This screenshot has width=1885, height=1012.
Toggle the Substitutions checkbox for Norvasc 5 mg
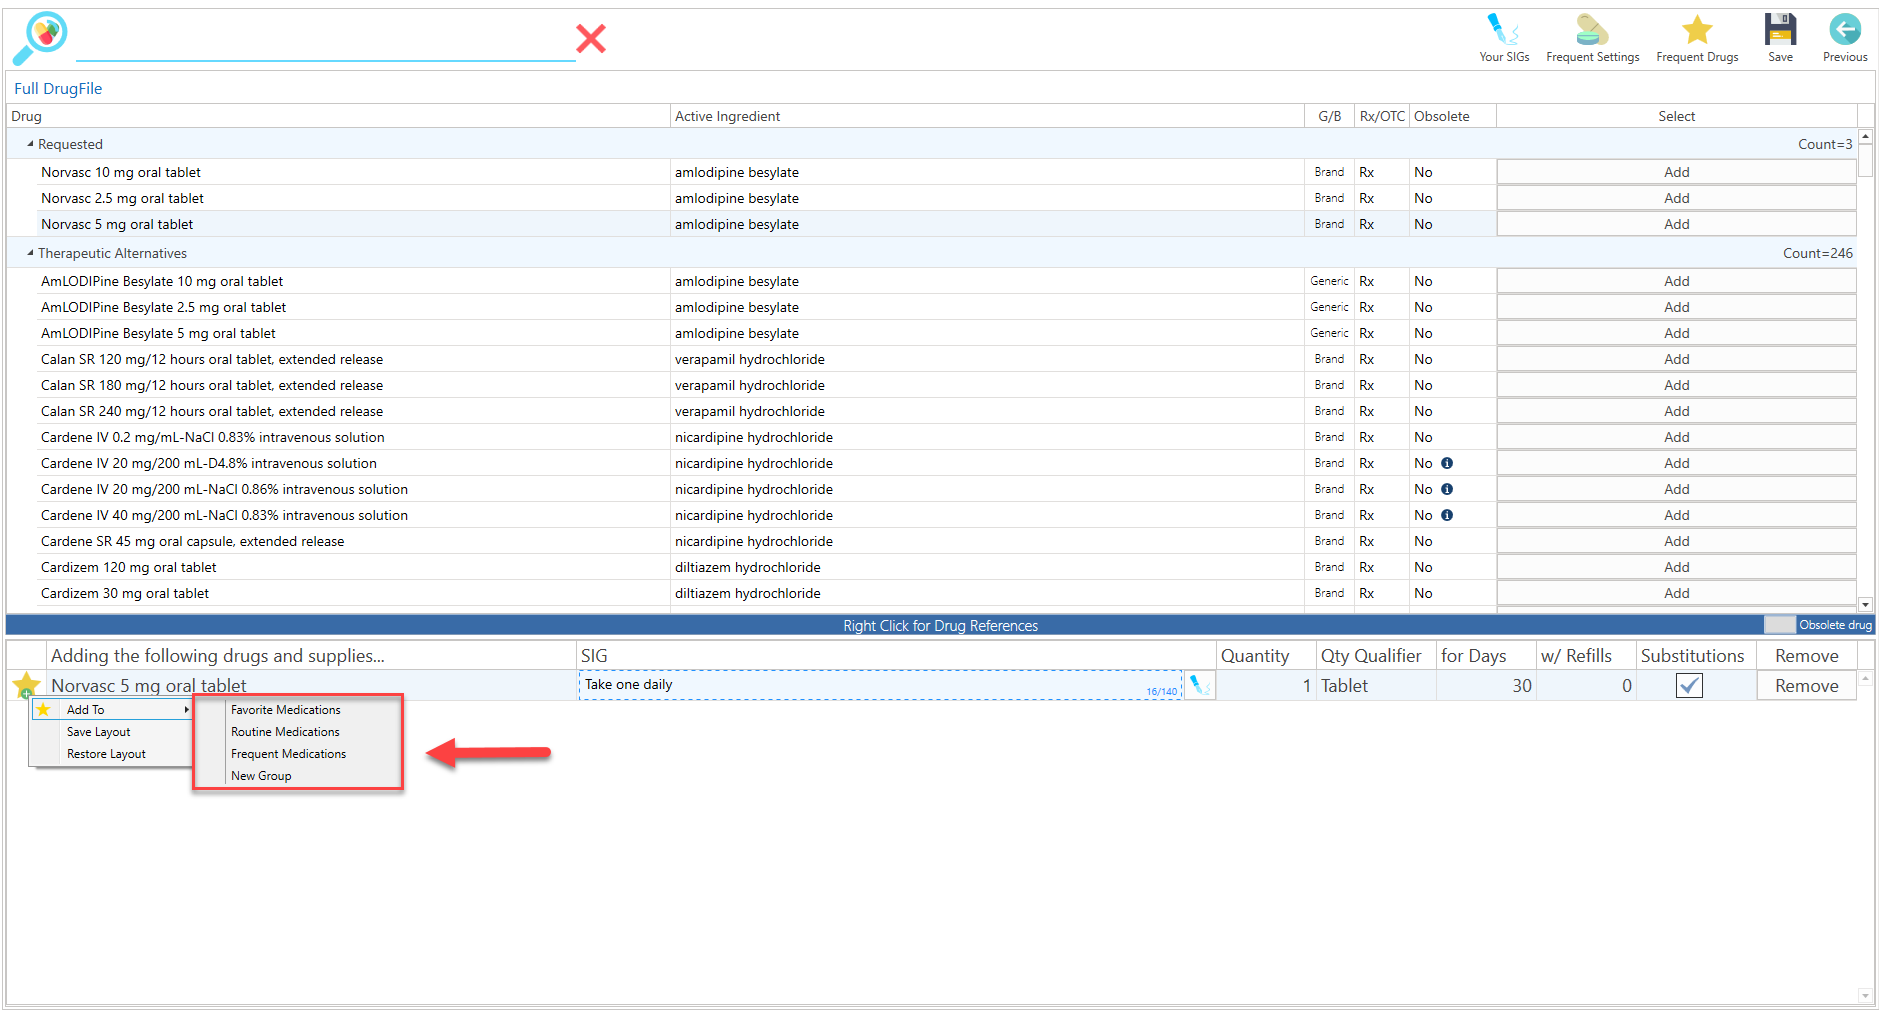point(1689,686)
